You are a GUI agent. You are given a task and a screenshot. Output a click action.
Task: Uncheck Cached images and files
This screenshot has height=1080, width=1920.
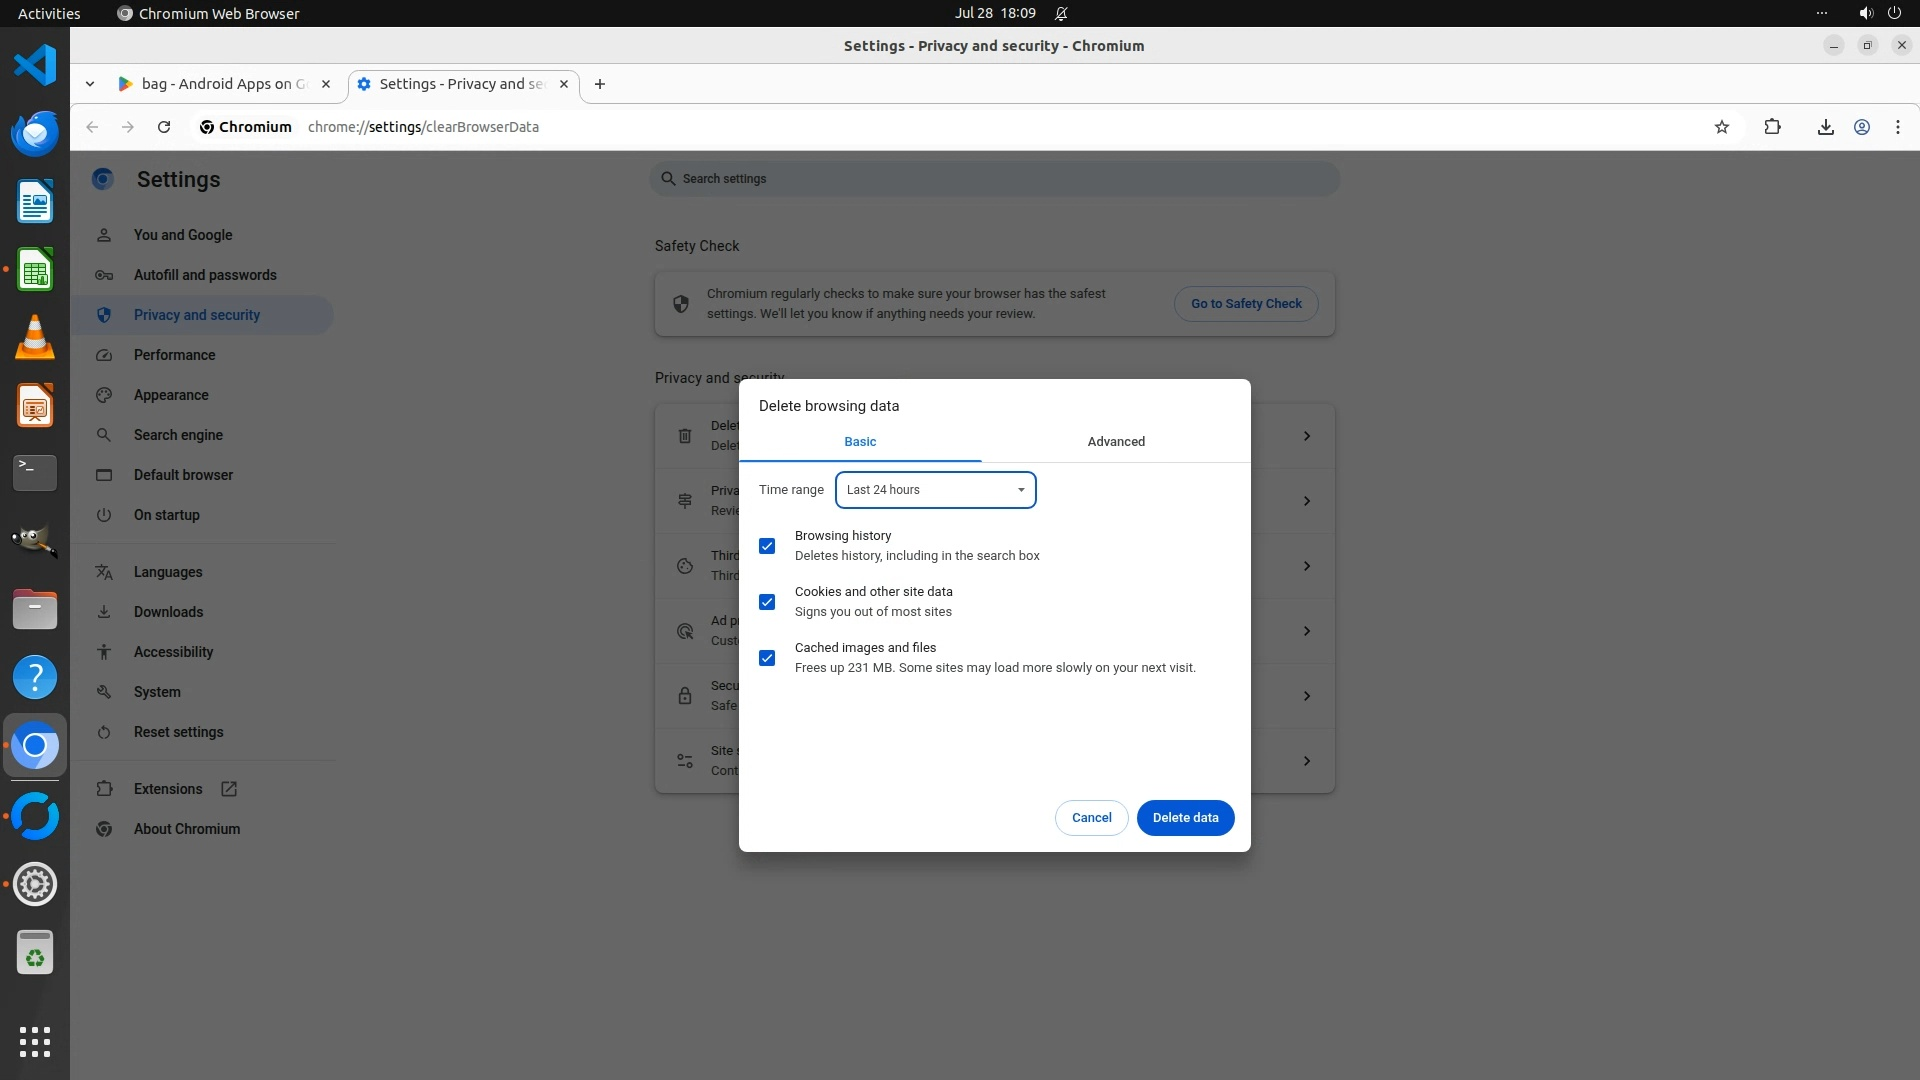pos(767,658)
